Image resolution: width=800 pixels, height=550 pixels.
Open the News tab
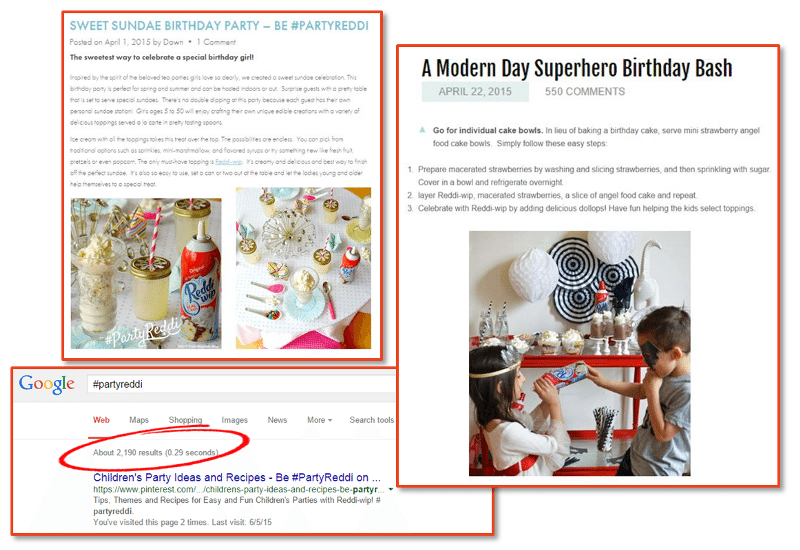[277, 420]
